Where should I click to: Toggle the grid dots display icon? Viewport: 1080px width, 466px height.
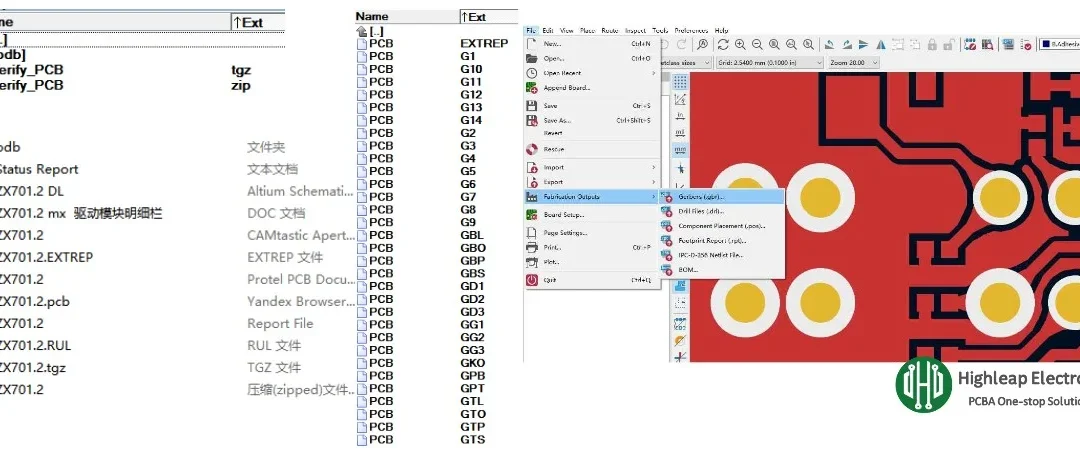680,83
